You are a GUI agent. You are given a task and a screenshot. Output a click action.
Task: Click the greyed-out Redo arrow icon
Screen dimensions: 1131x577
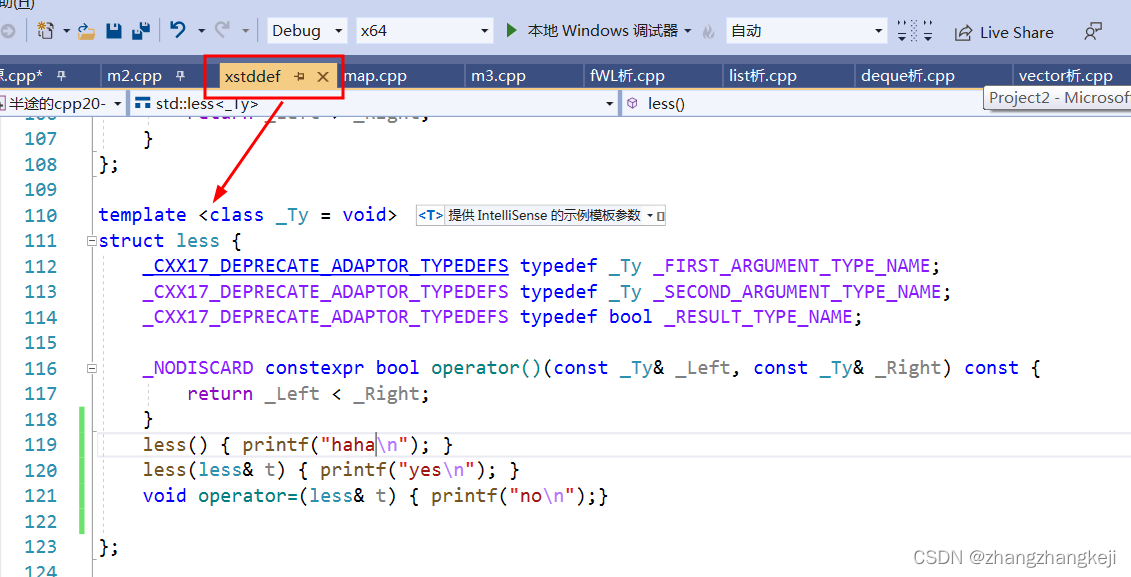(222, 30)
